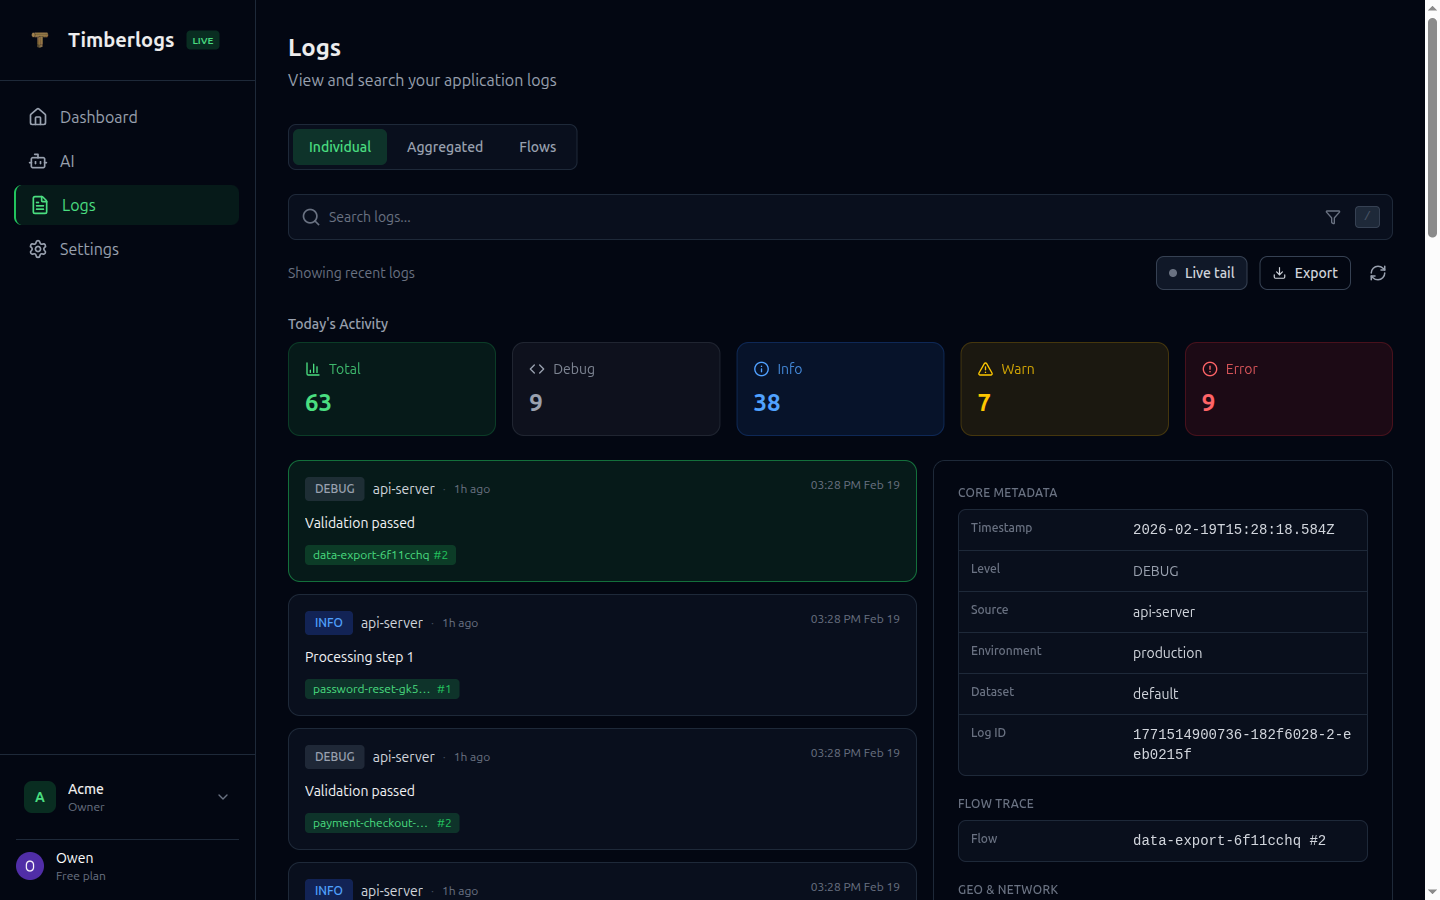The height and width of the screenshot is (900, 1440).
Task: Open Settings via the gear icon
Action: (x=38, y=249)
